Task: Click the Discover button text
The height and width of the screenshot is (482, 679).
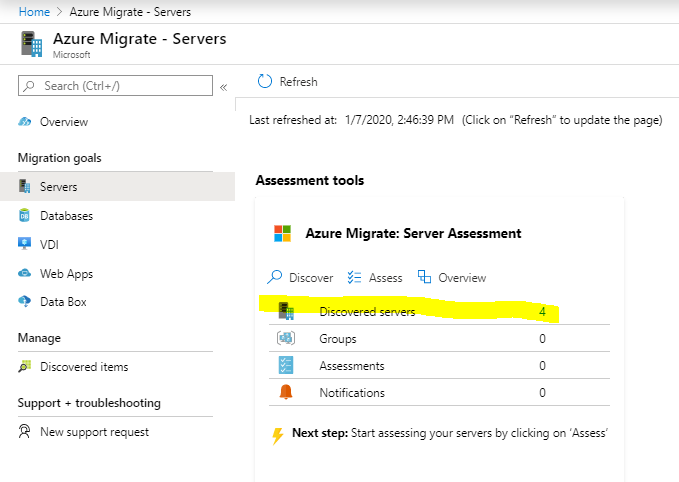Action: 311,278
